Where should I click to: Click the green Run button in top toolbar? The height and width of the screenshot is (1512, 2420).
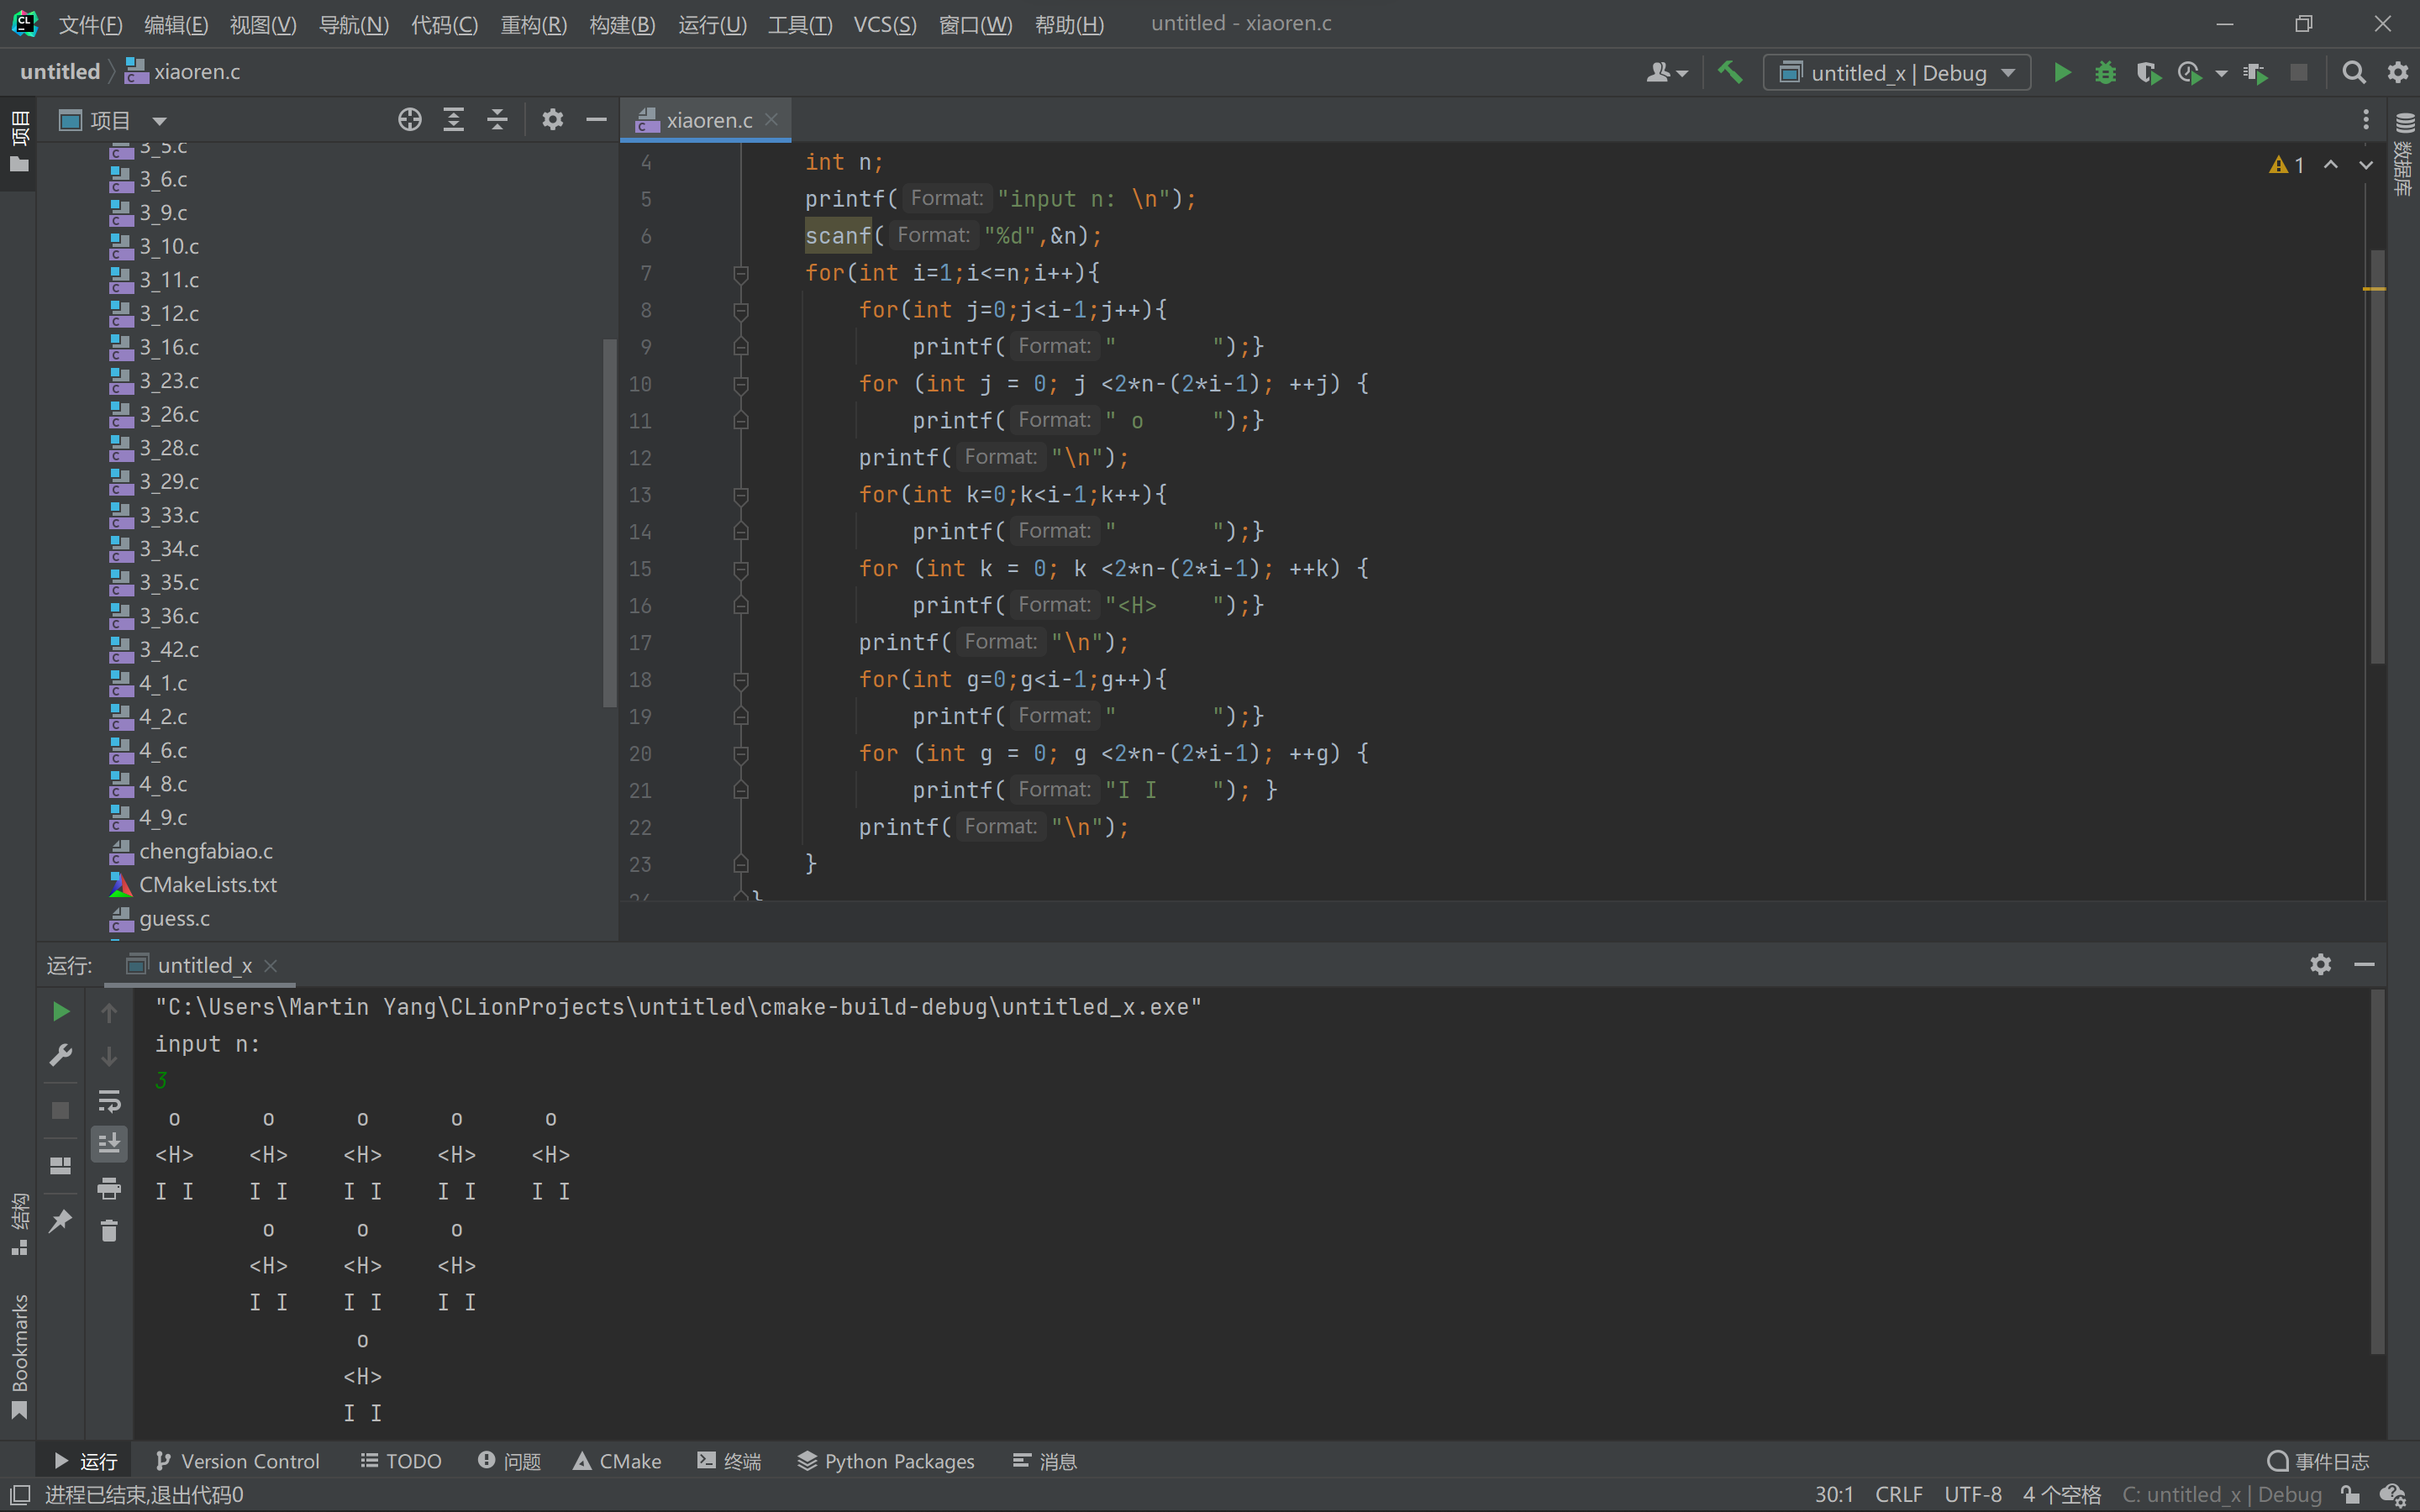(2061, 73)
